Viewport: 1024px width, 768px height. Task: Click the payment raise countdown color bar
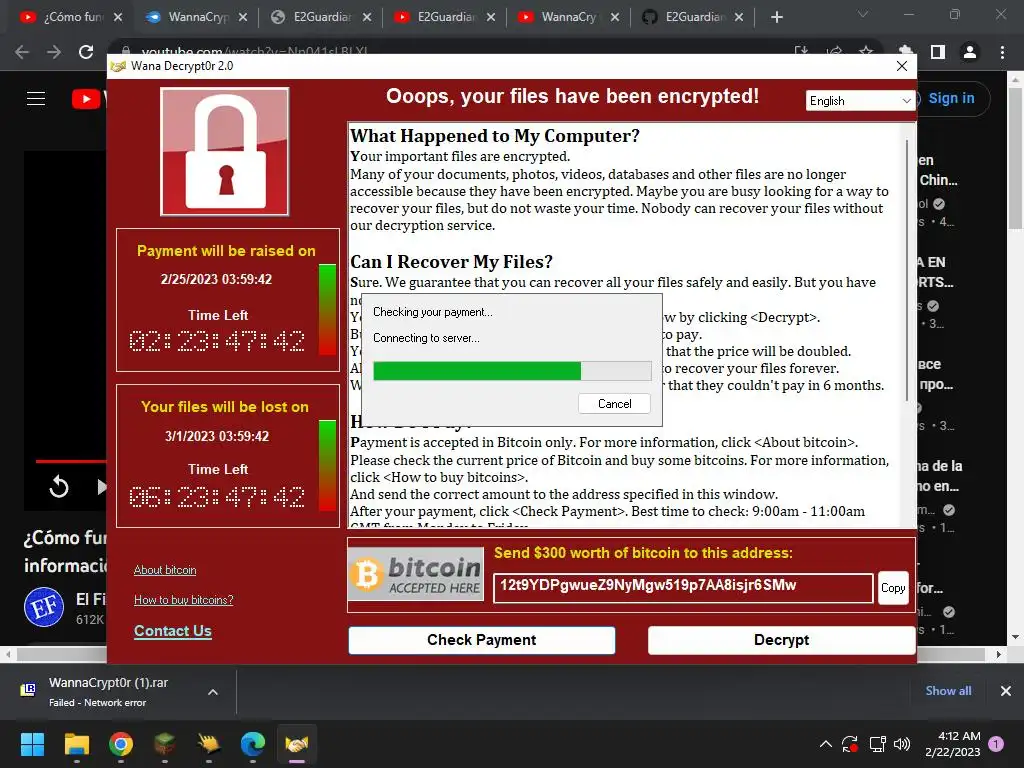coord(327,310)
